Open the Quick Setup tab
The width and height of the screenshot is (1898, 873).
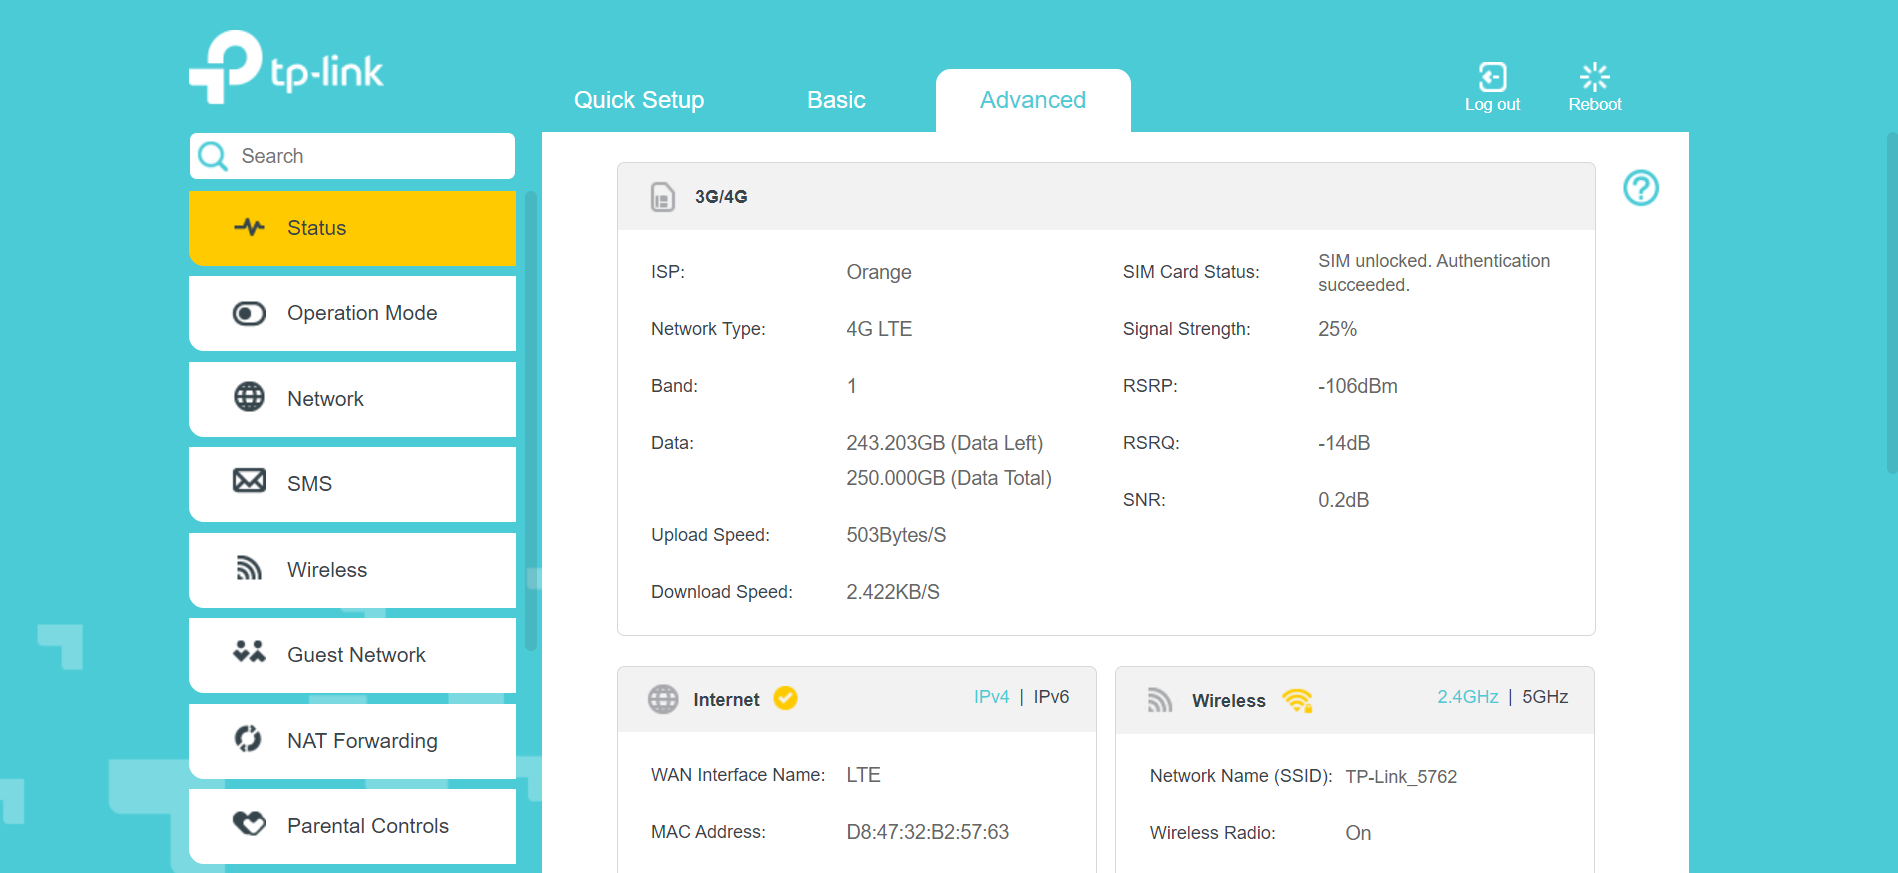pos(639,100)
